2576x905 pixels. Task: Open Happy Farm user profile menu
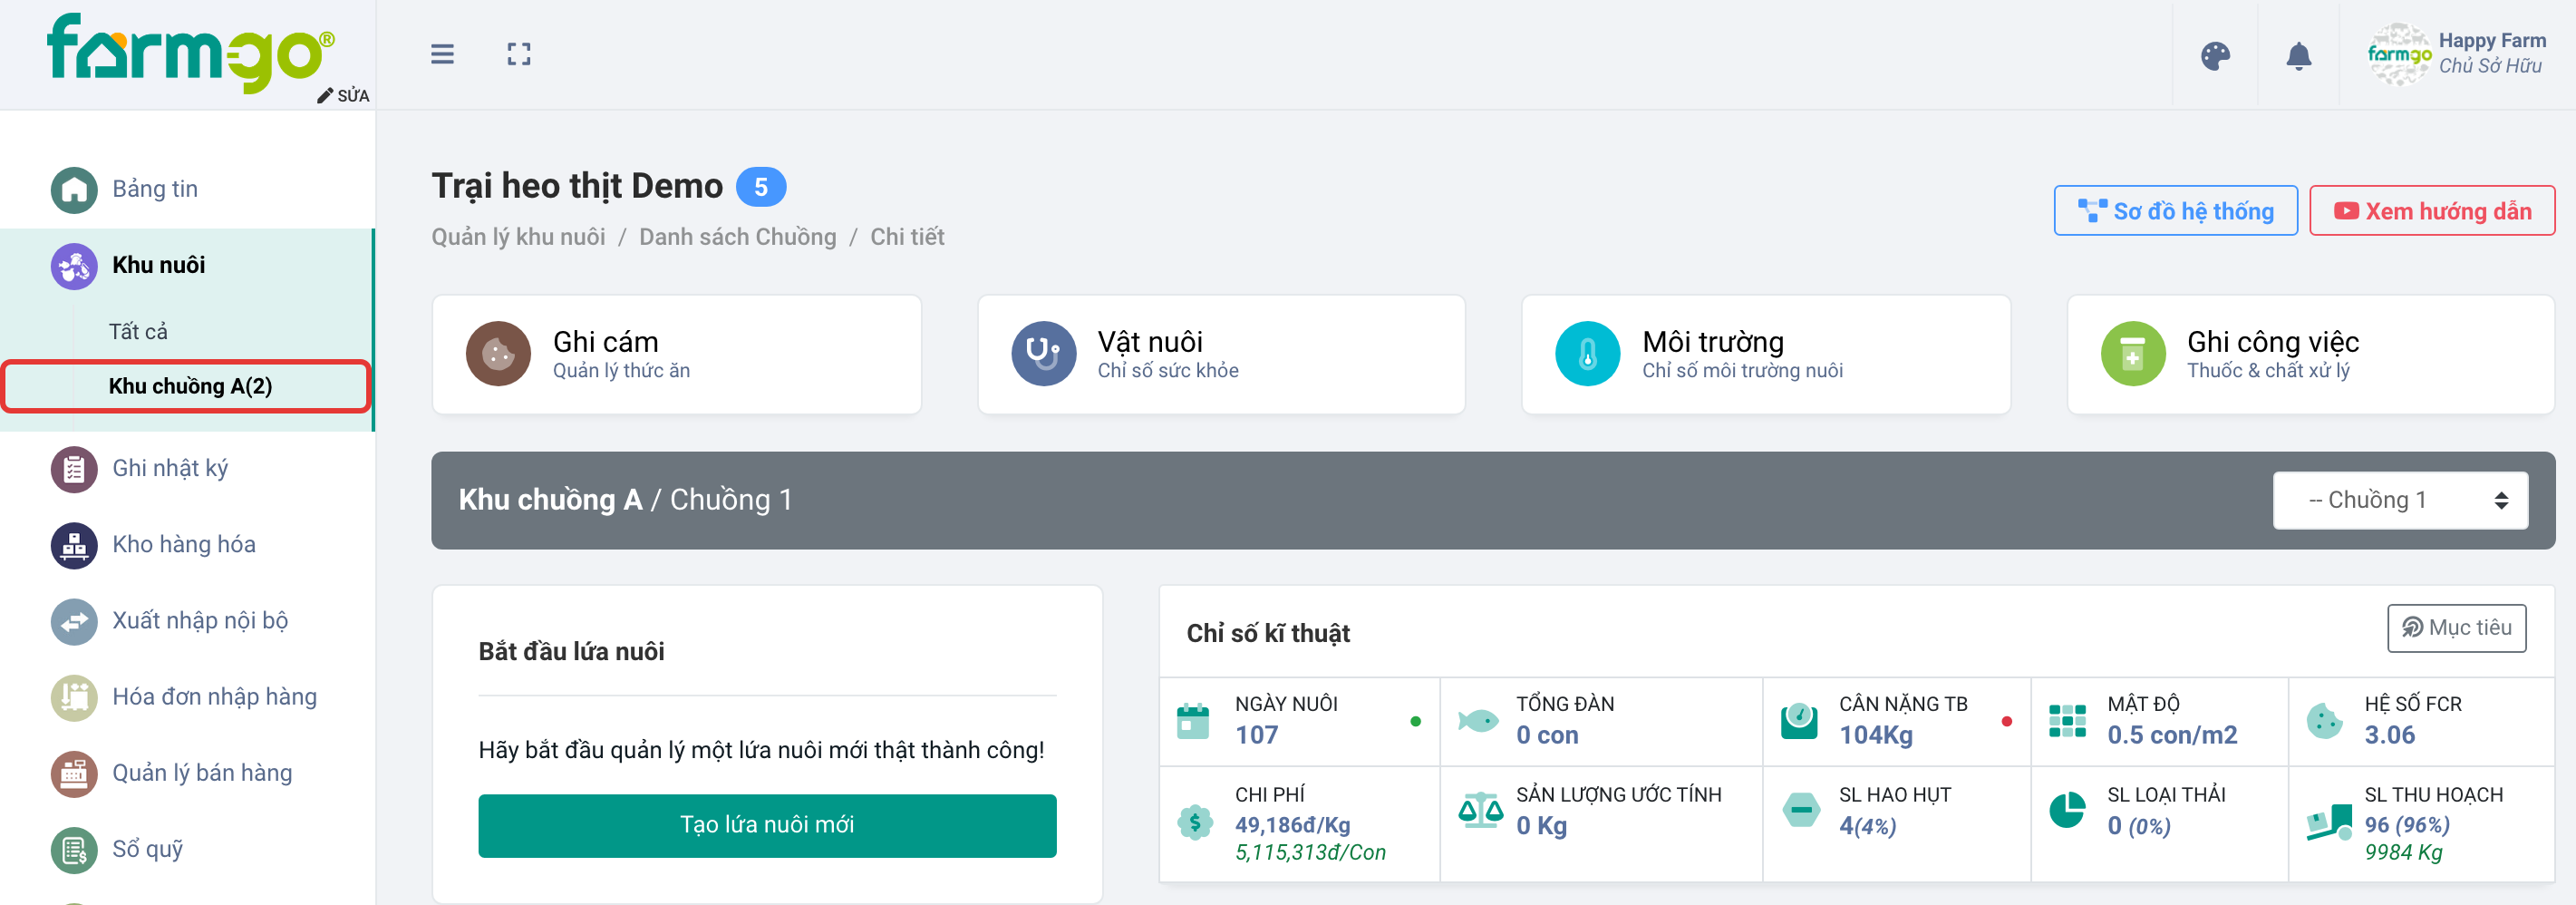coord(2456,54)
